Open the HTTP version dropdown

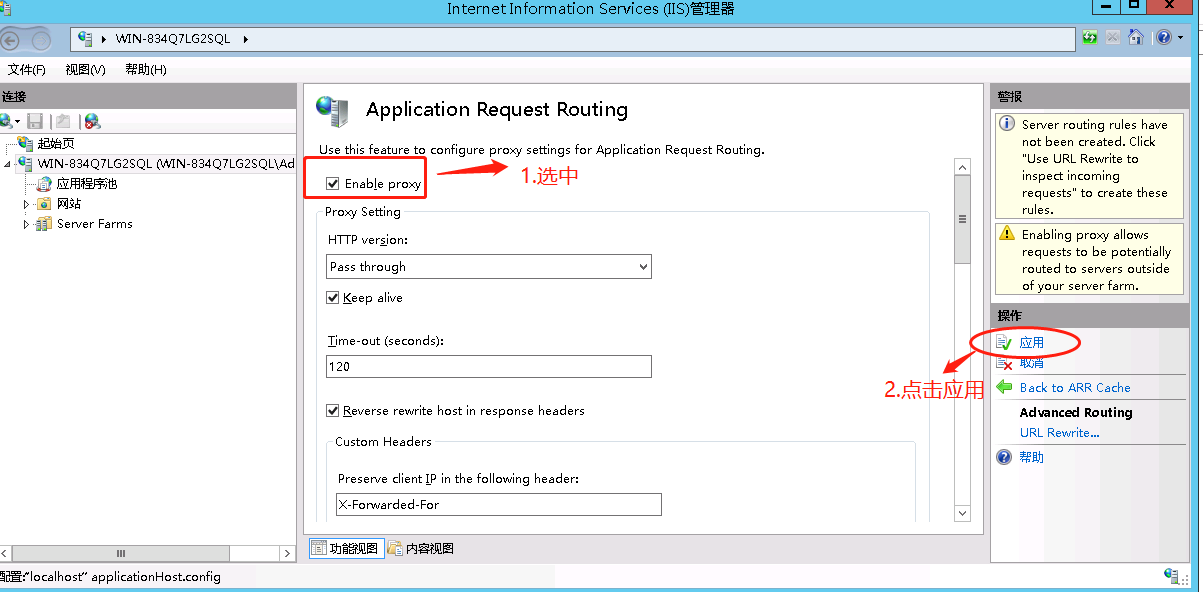(x=489, y=267)
